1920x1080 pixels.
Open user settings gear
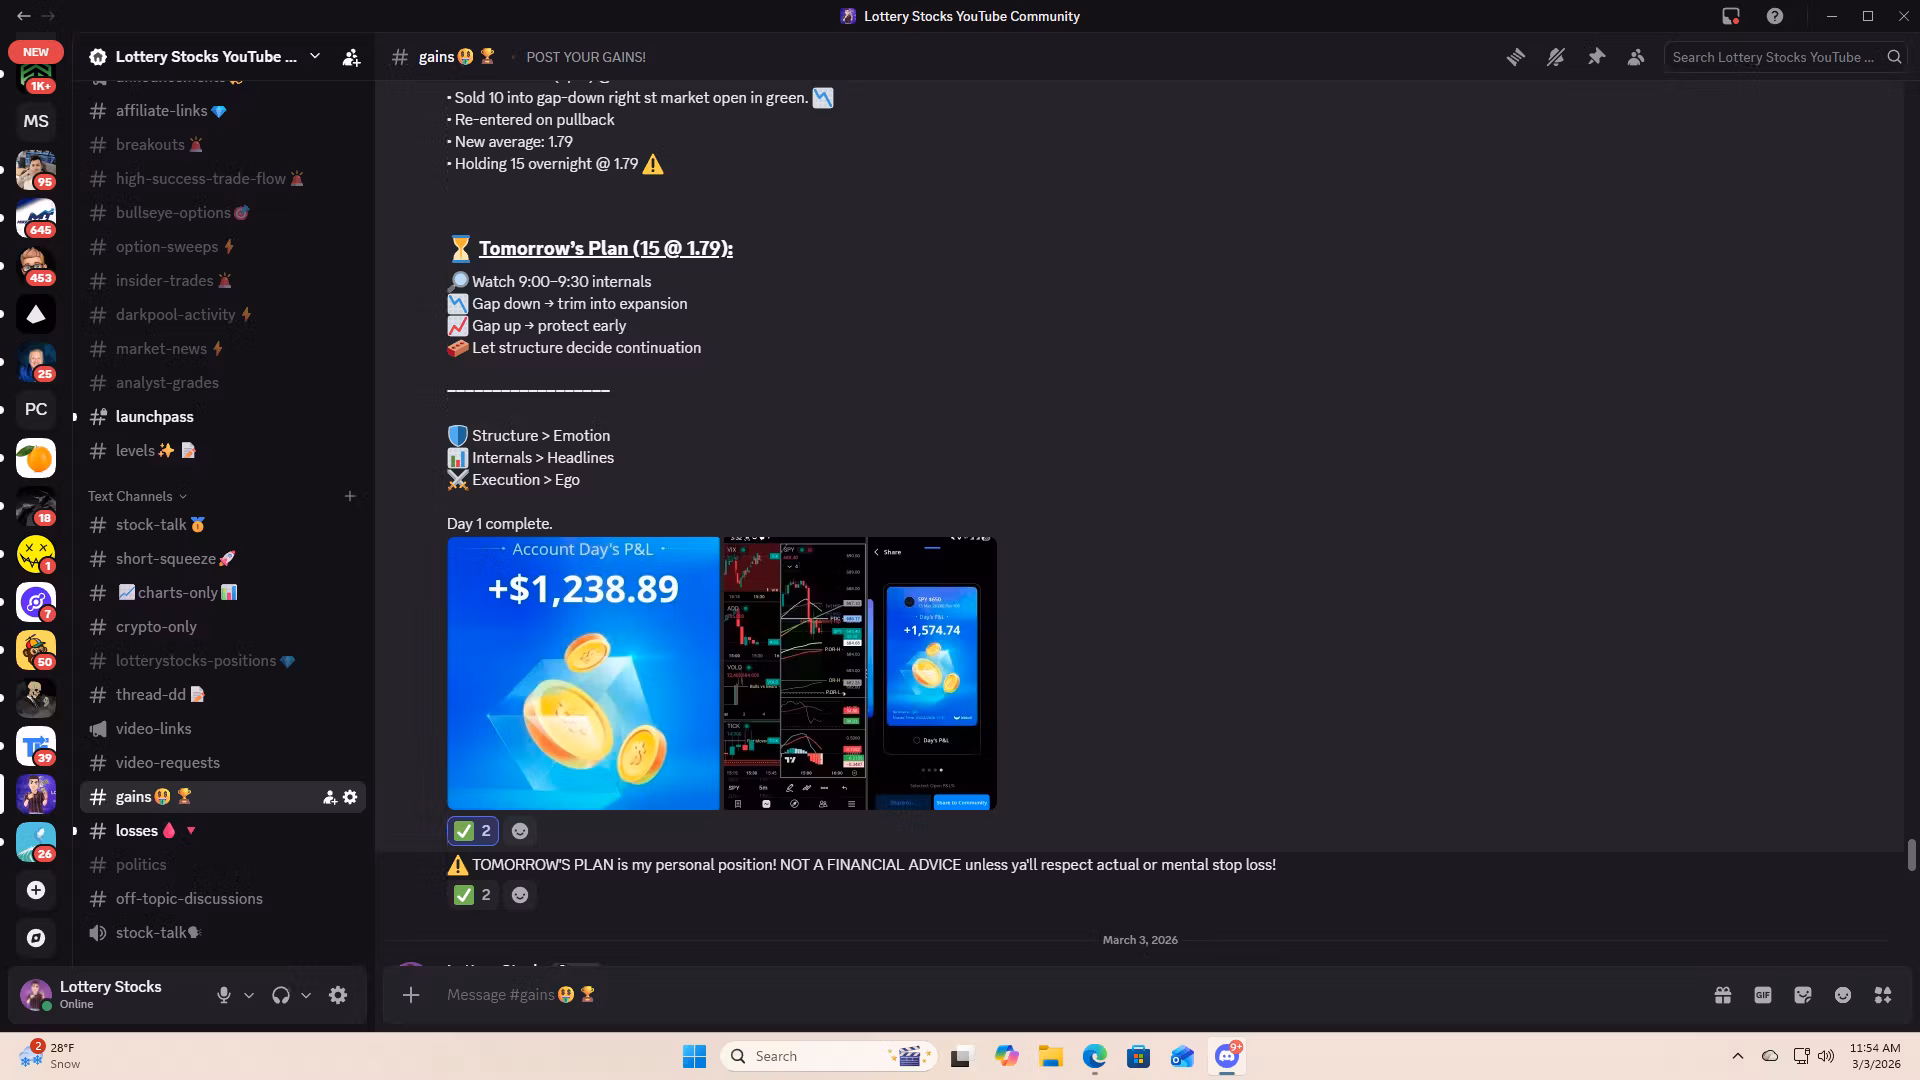[338, 995]
